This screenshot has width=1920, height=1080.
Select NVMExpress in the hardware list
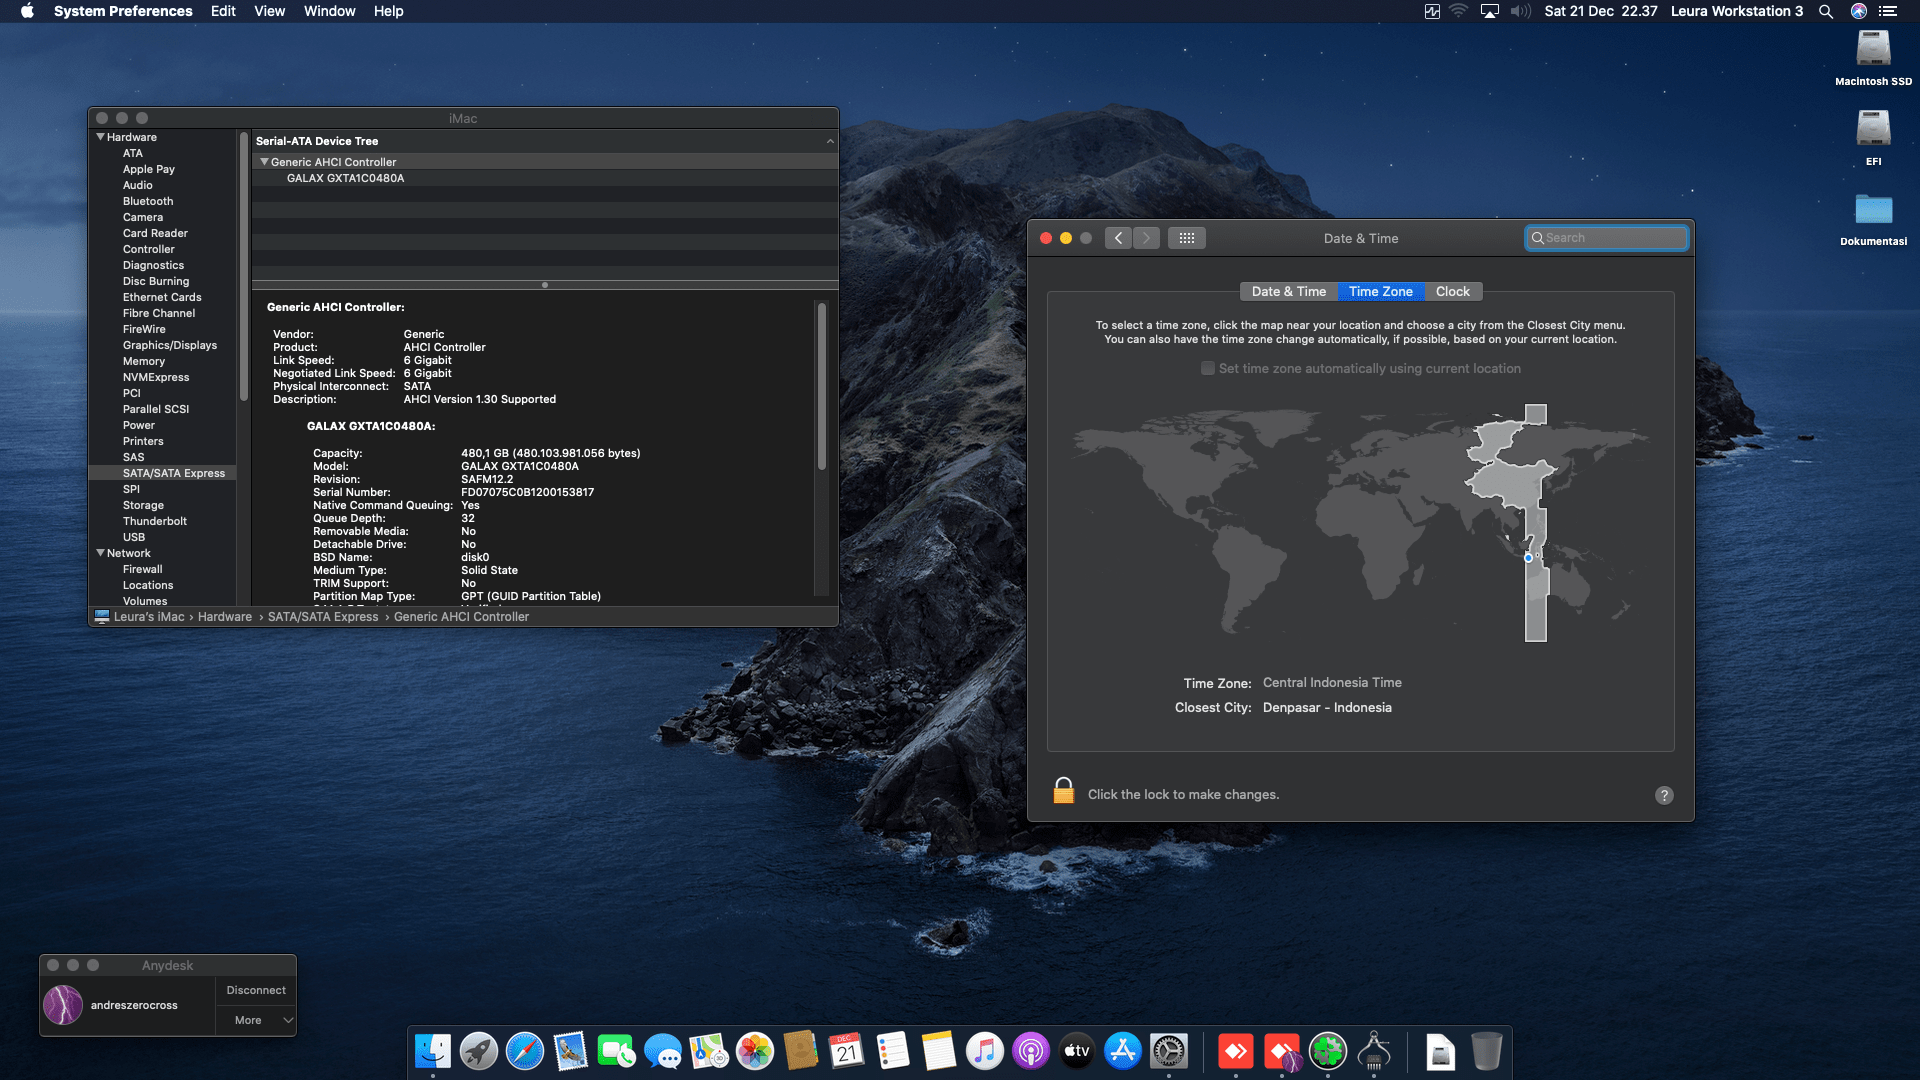coord(155,377)
